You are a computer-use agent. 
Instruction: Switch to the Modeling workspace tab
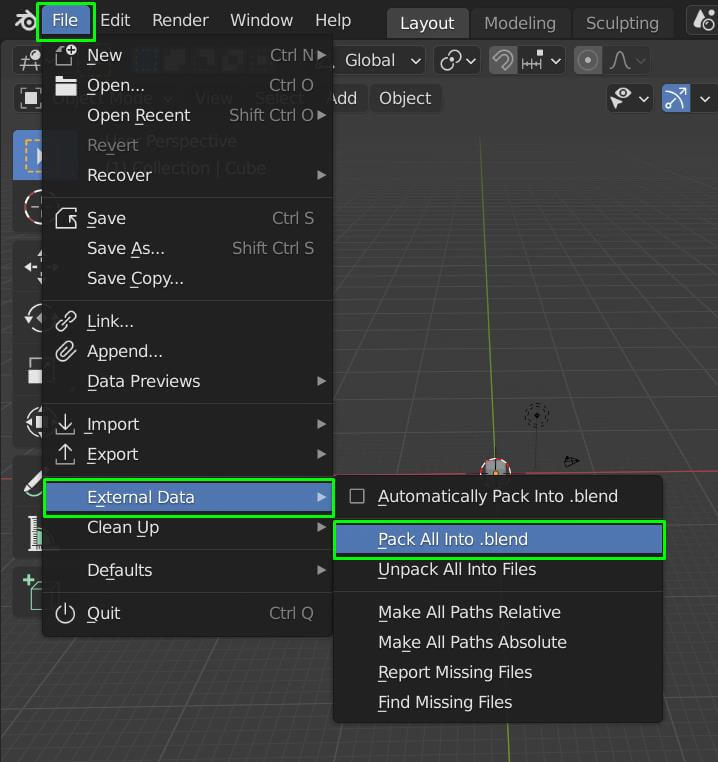519,22
